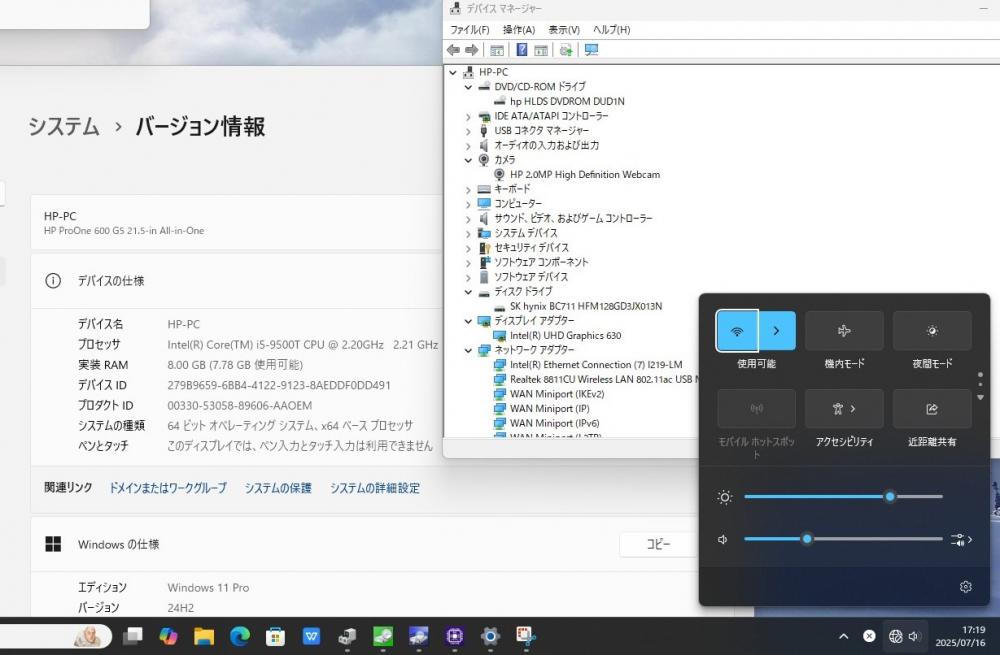Viewport: 1000px width, 655px height.
Task: Click the Windows logo beside Windows の仕様
Action: (53, 544)
